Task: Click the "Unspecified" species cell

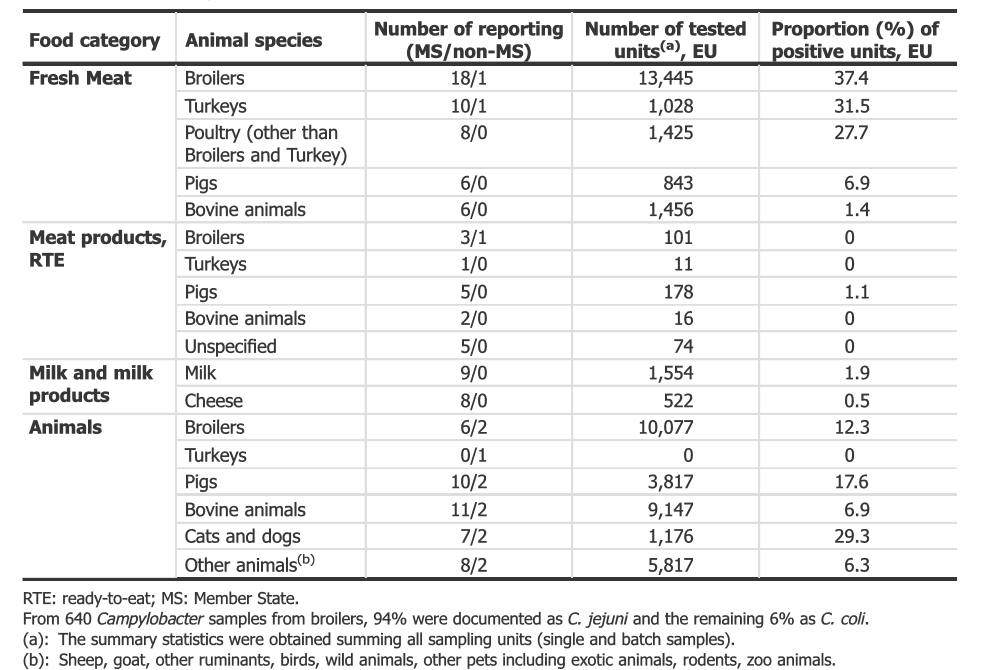Action: pyautogui.click(x=230, y=346)
